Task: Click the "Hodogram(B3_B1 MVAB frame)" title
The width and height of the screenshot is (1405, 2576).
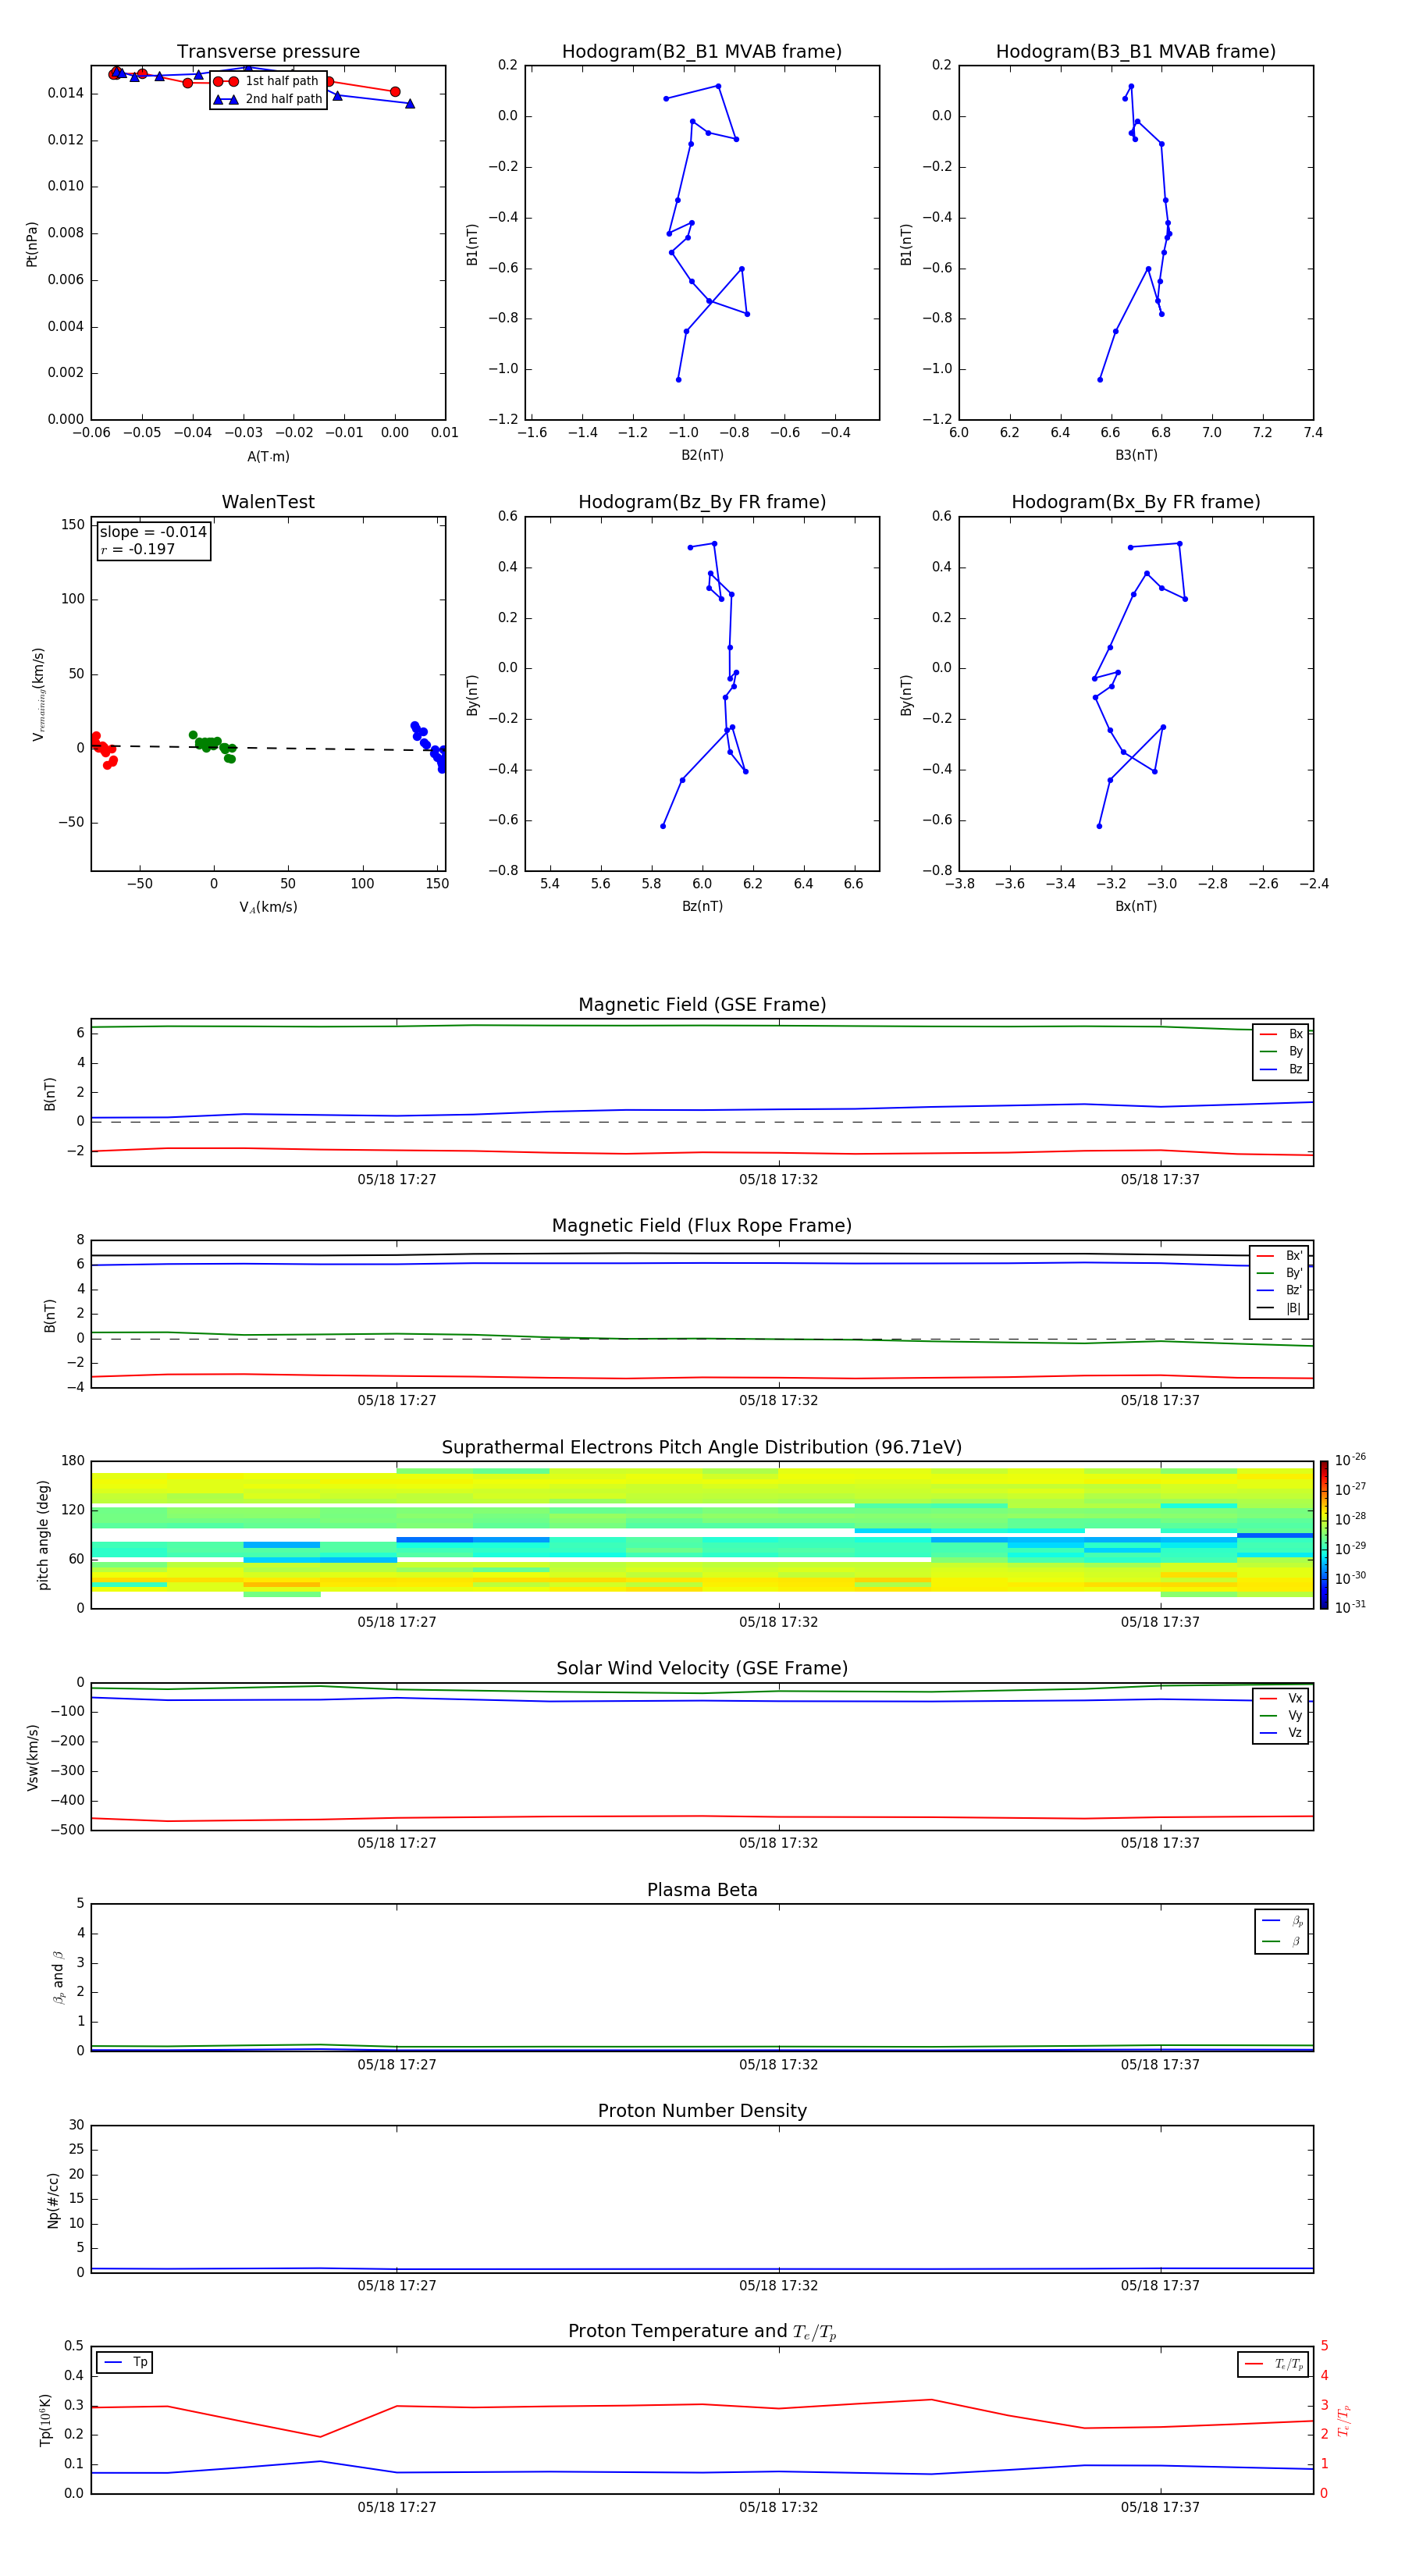Action: [x=1136, y=52]
